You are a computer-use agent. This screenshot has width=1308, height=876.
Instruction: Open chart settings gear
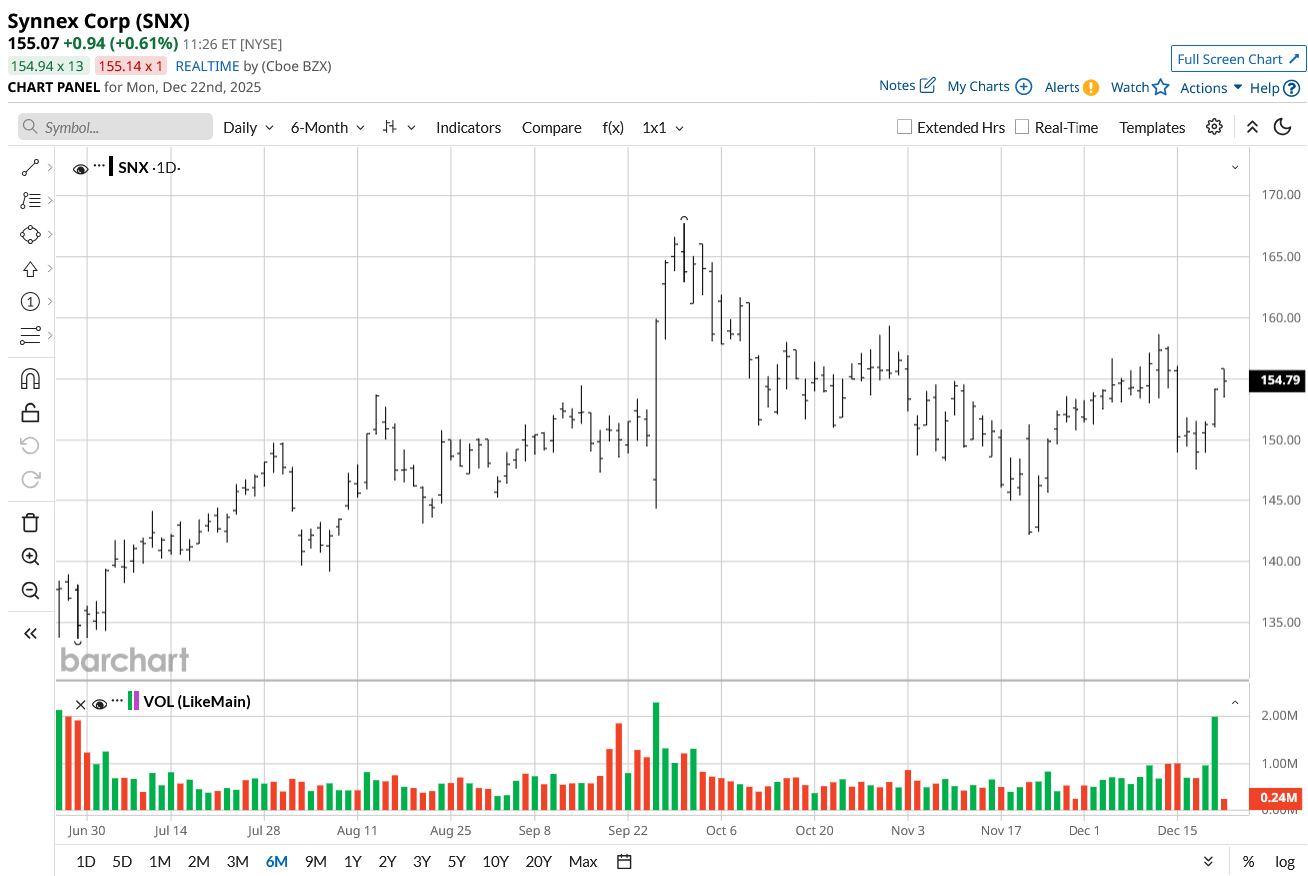coord(1214,127)
